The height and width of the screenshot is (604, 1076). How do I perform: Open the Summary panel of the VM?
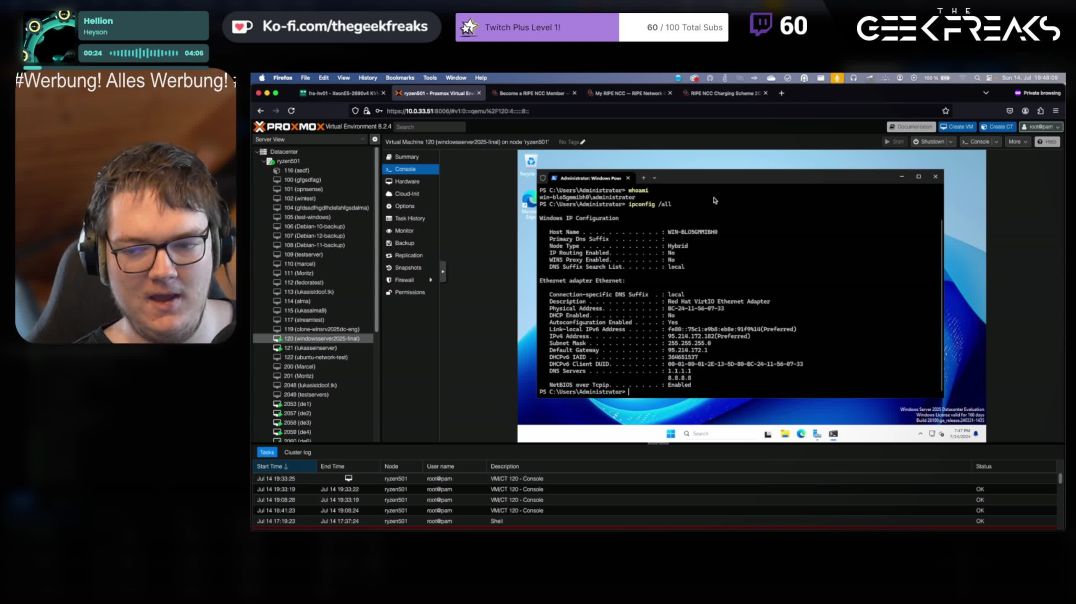(410, 156)
